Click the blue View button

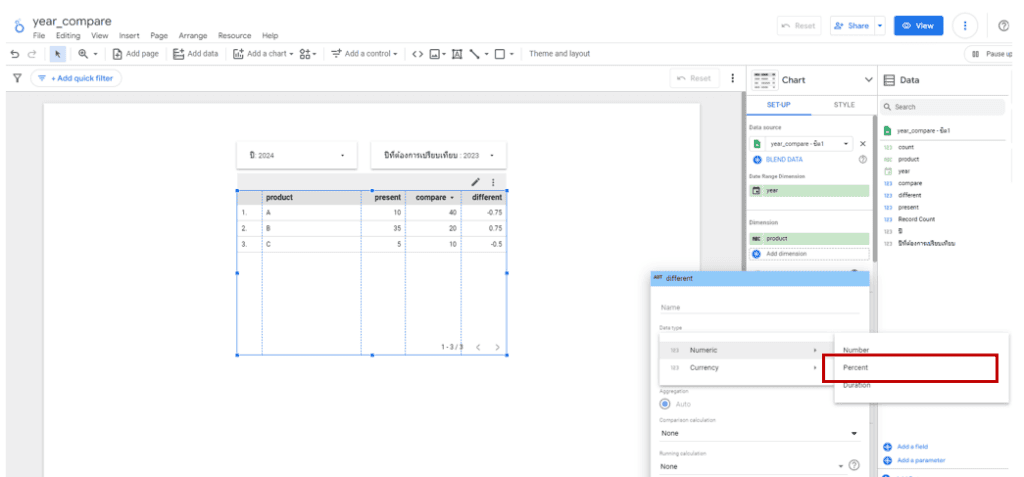(918, 26)
